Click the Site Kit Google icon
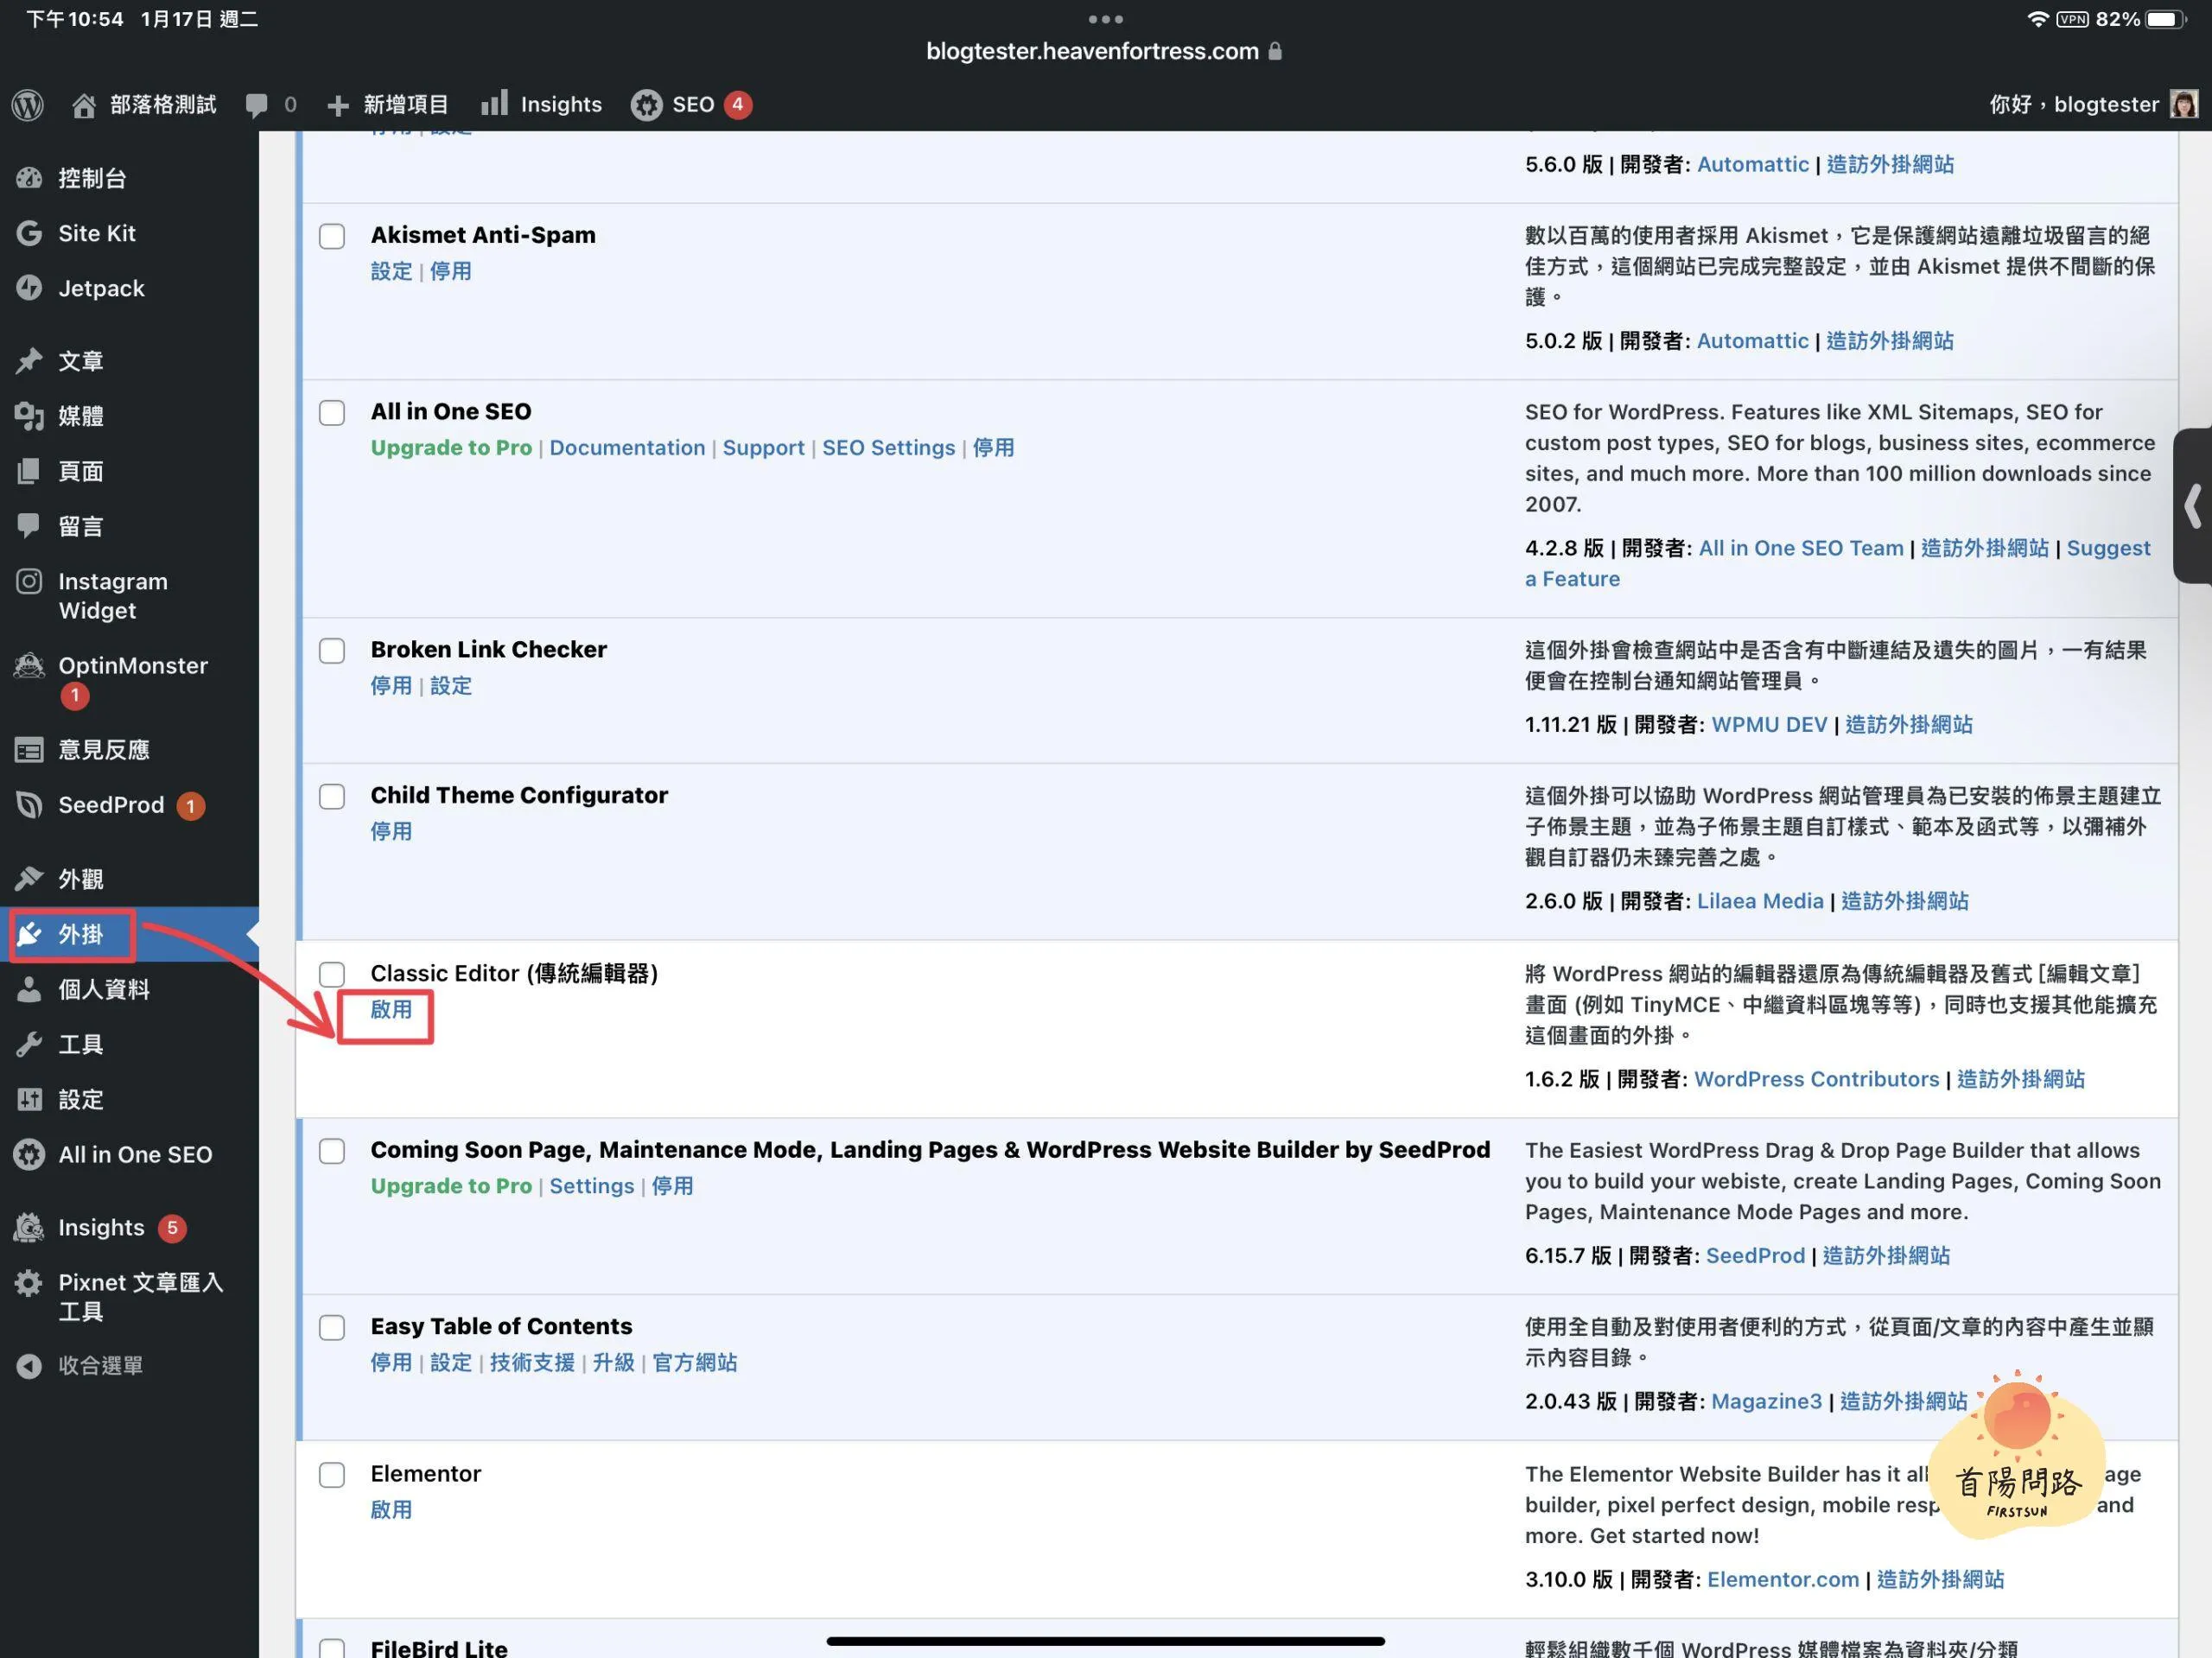Image resolution: width=2212 pixels, height=1658 pixels. point(29,233)
